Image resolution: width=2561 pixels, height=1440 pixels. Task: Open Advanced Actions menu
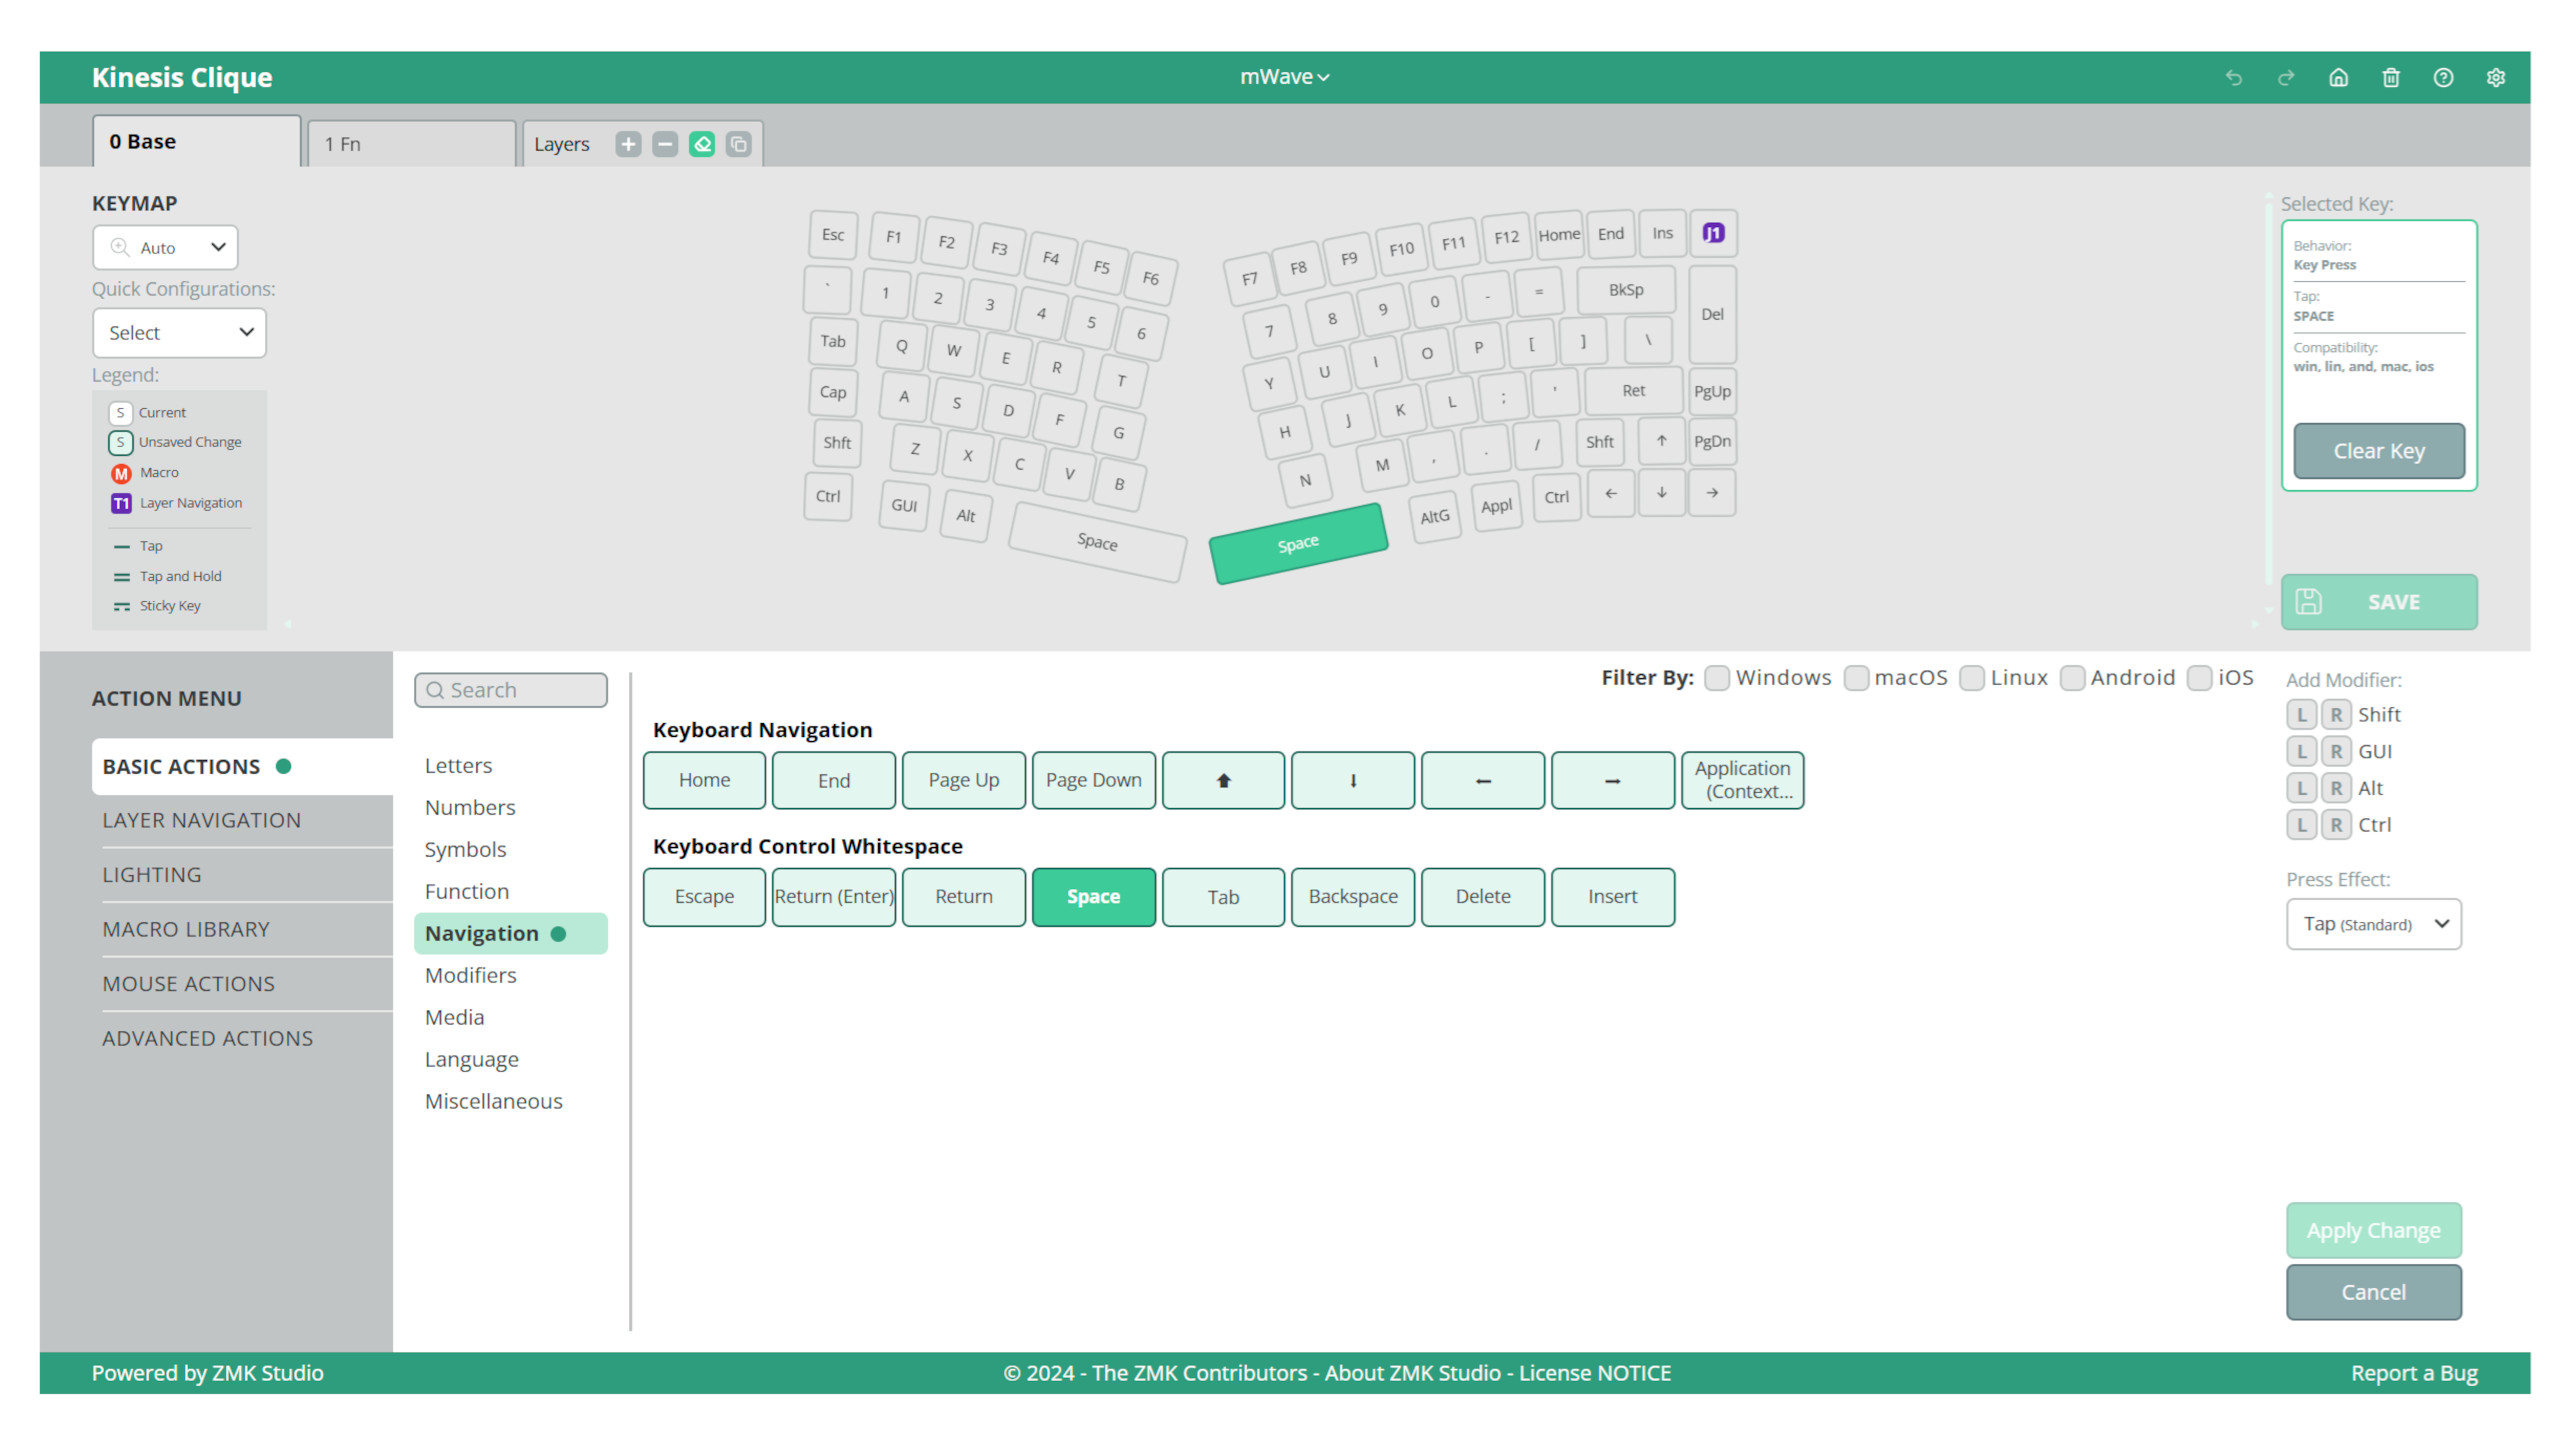coord(207,1039)
